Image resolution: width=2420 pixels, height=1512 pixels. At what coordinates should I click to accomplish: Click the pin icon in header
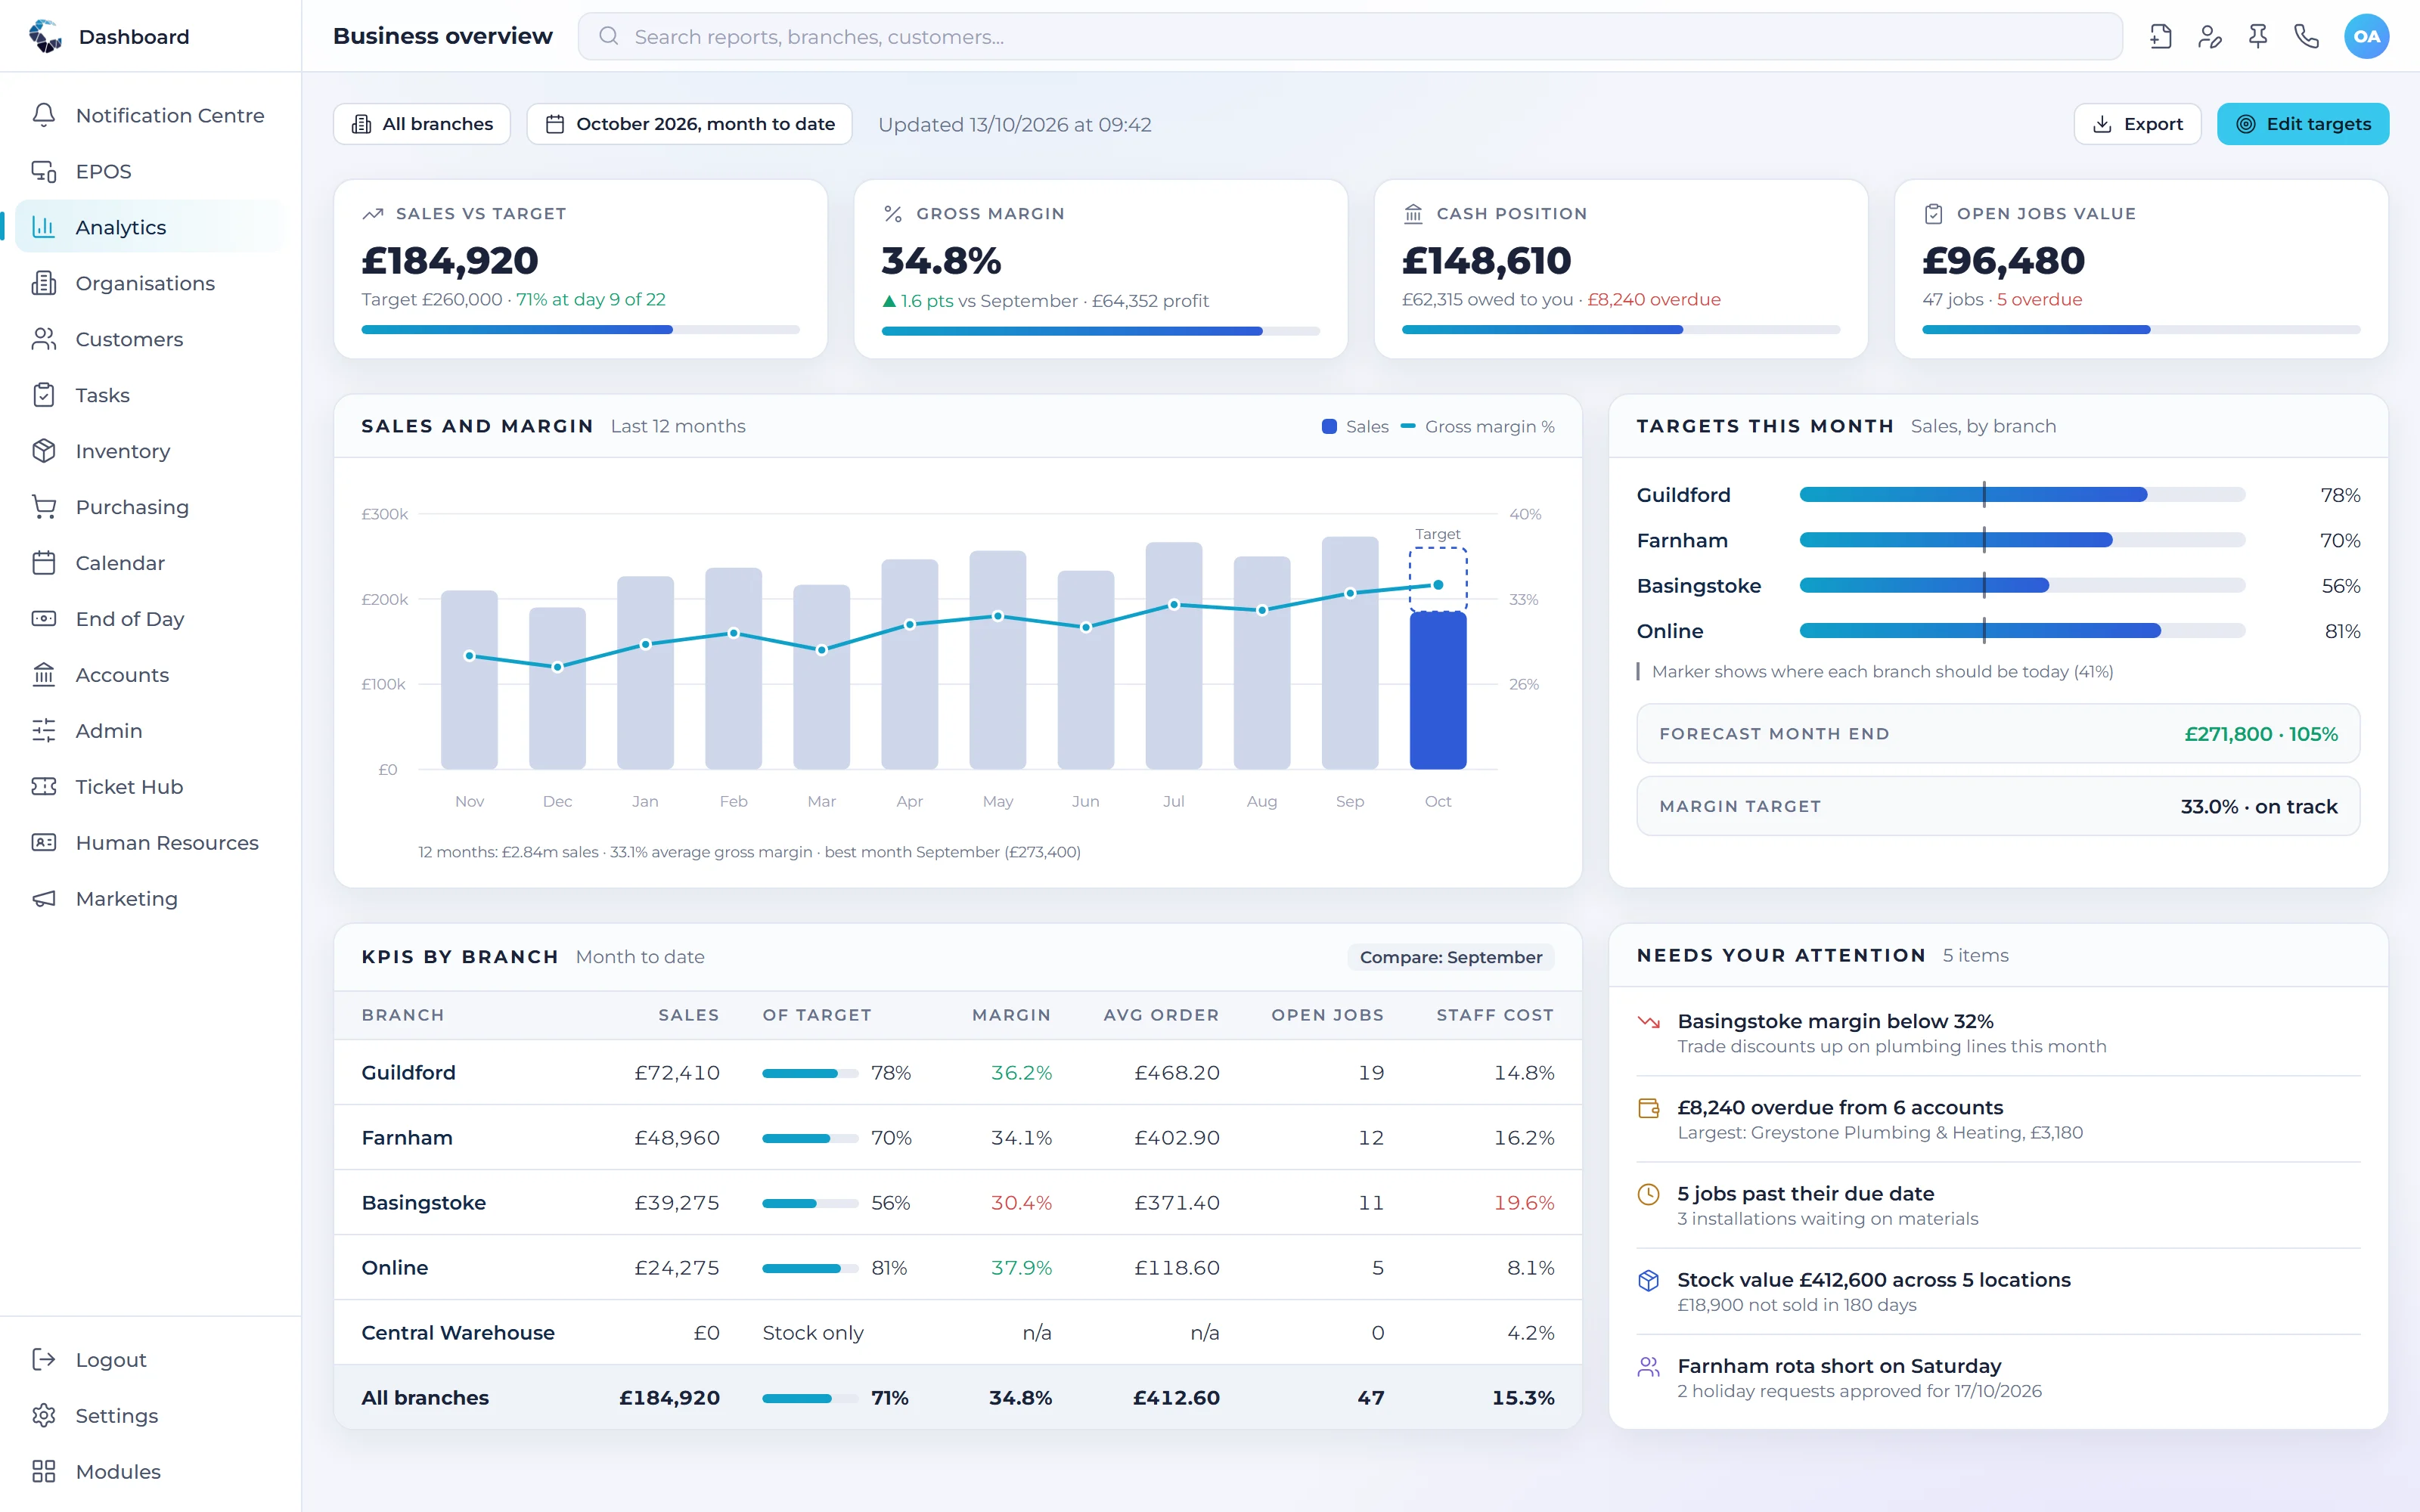coord(2258,37)
